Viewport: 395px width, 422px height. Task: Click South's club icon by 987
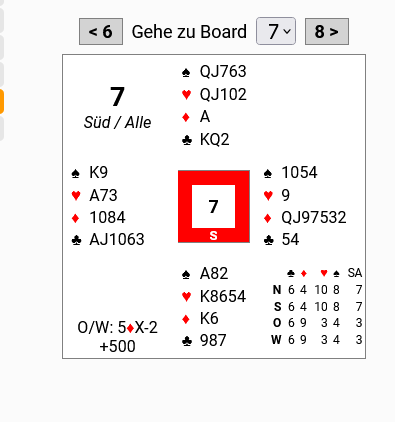pos(187,341)
